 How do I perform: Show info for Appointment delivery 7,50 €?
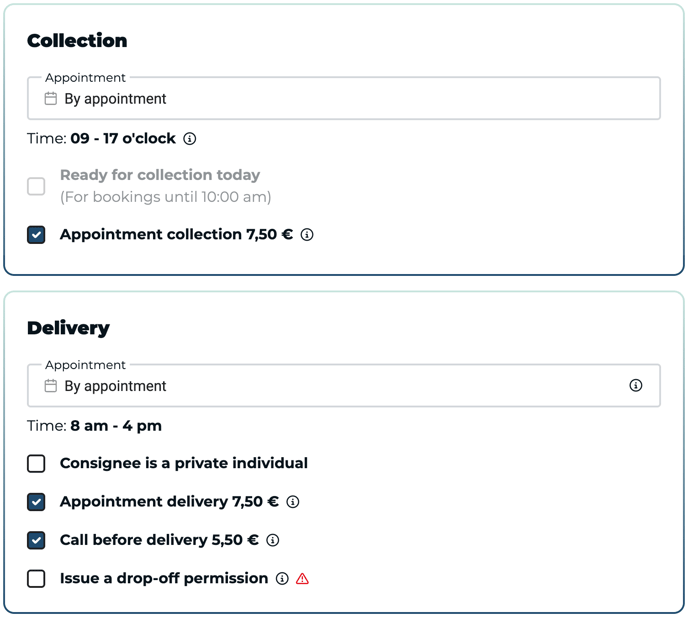point(293,502)
